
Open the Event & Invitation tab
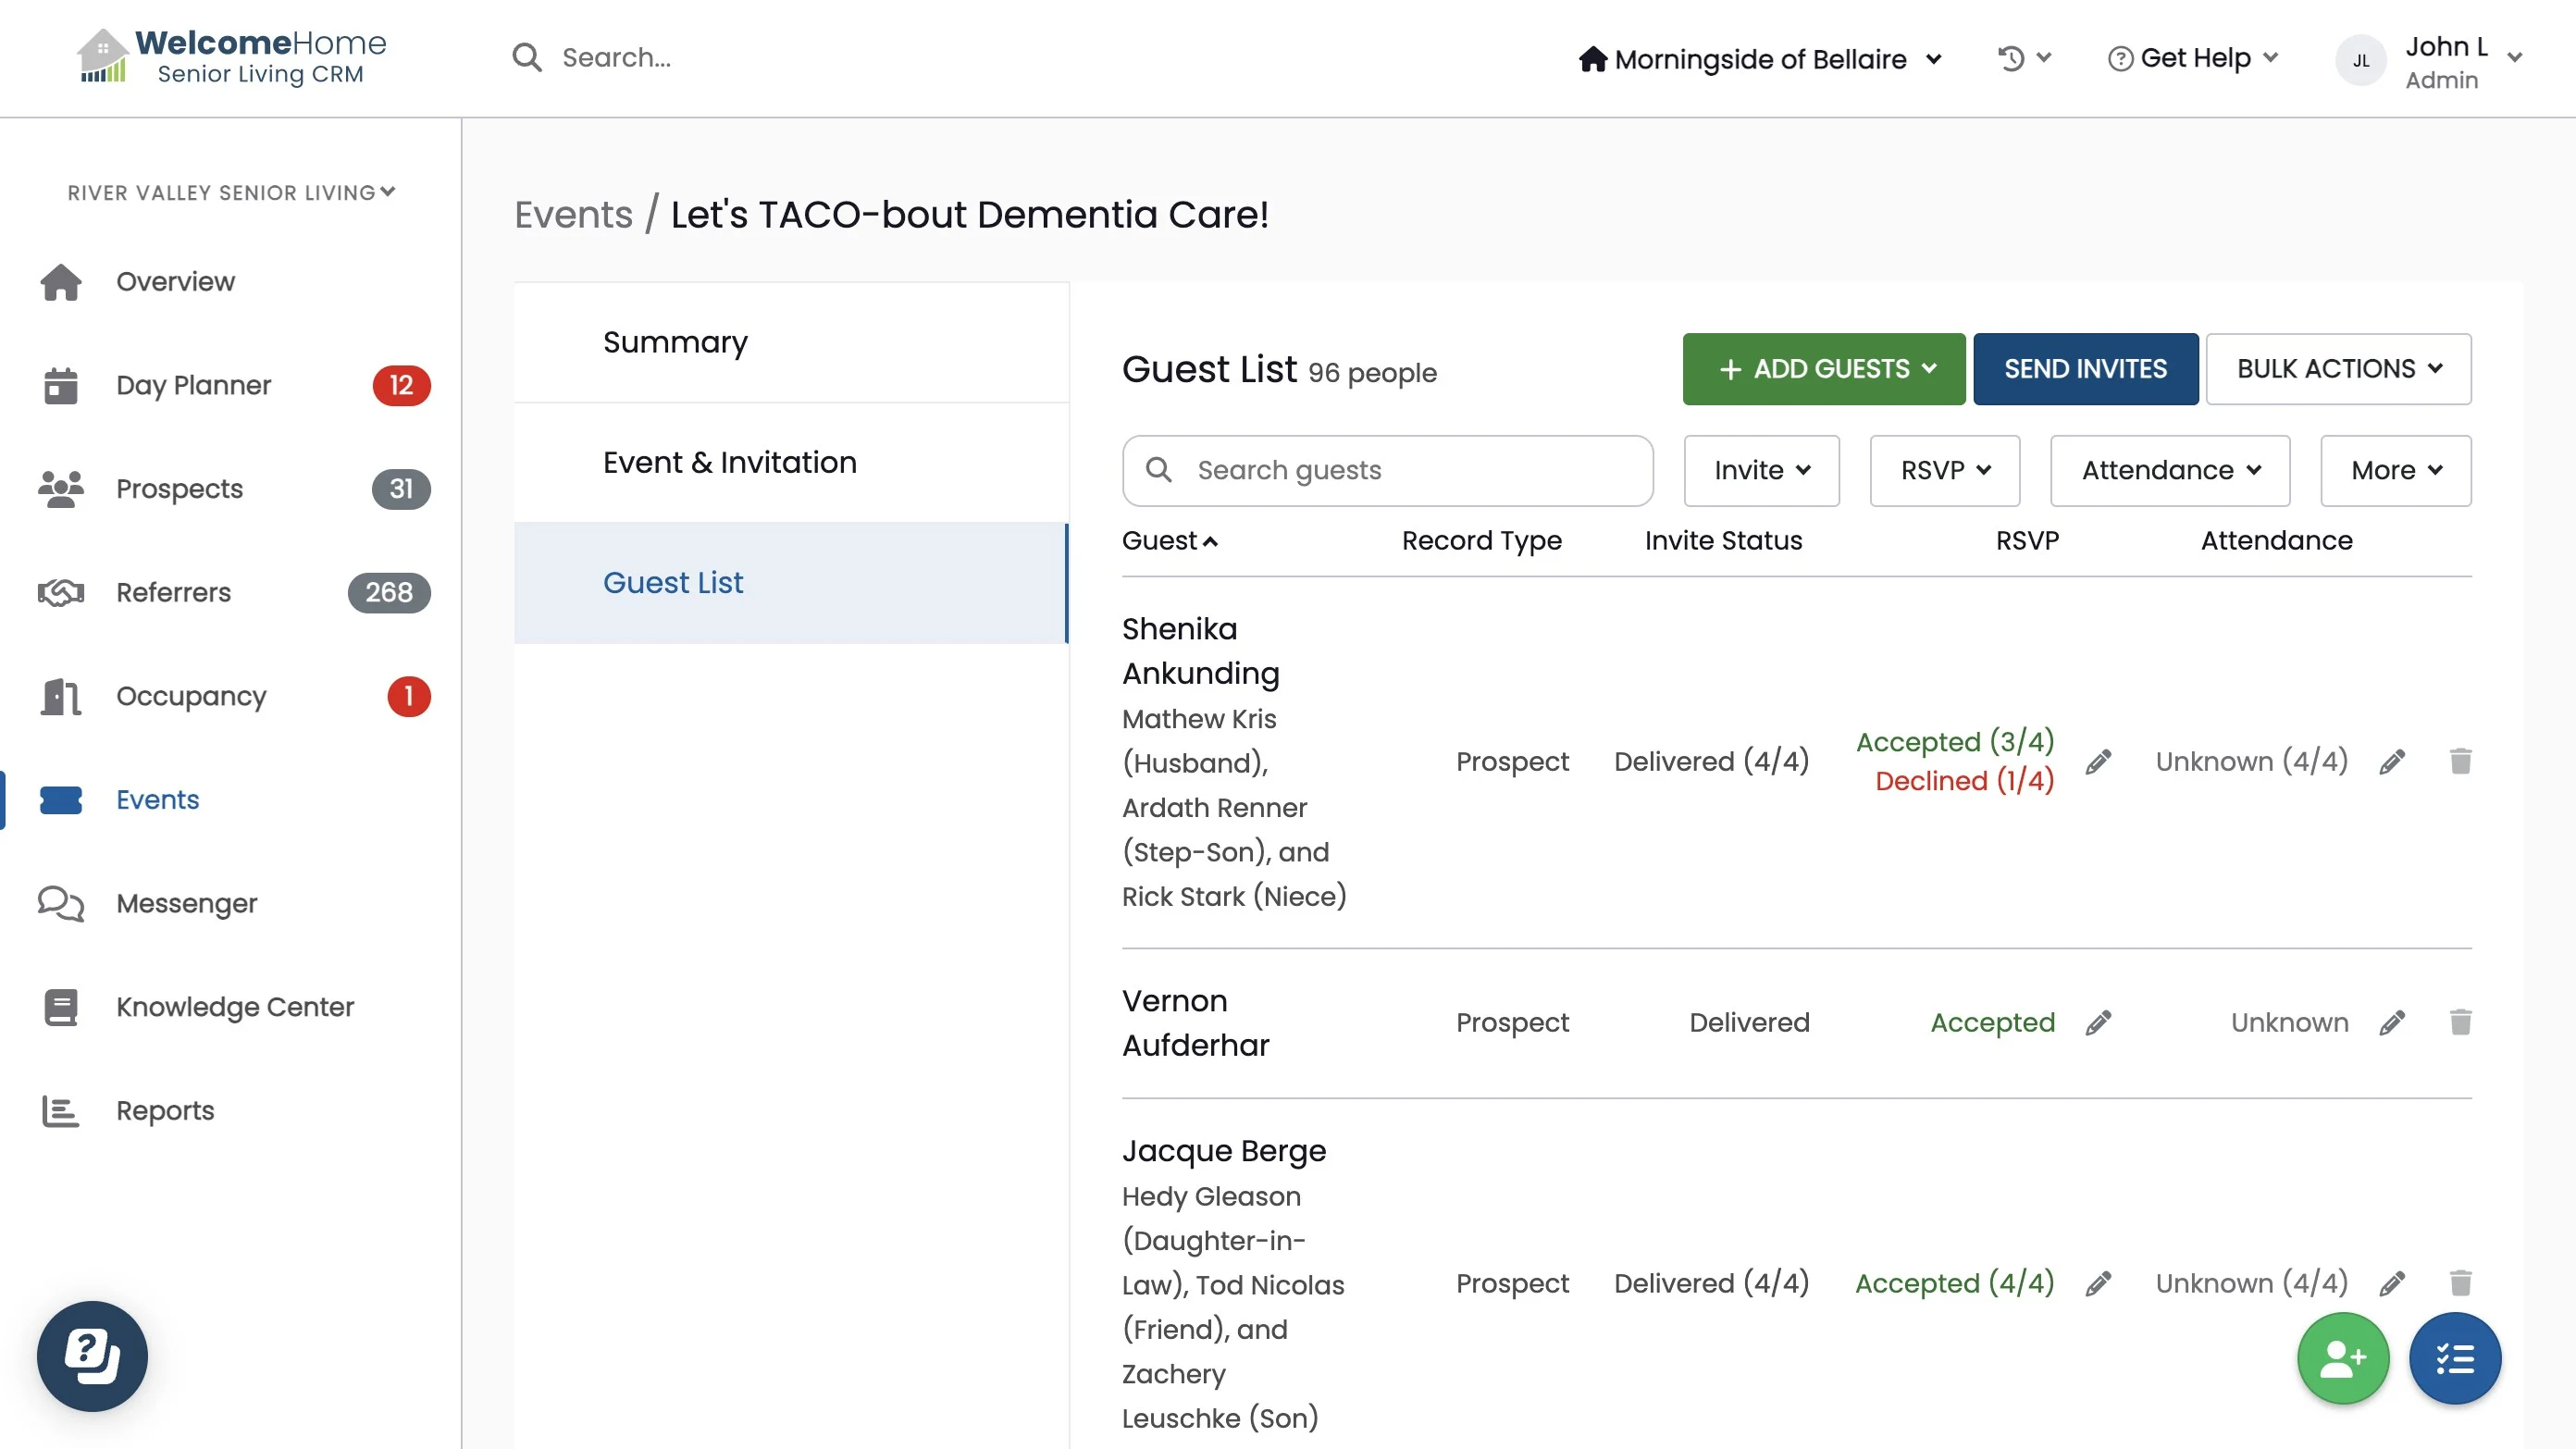coord(729,462)
